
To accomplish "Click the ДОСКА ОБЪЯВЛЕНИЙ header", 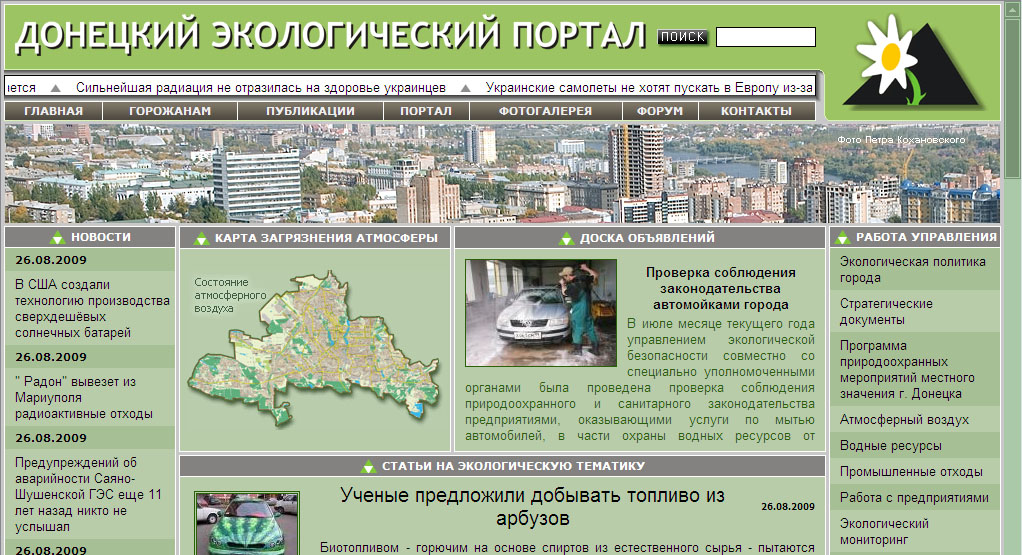I will click(x=640, y=238).
